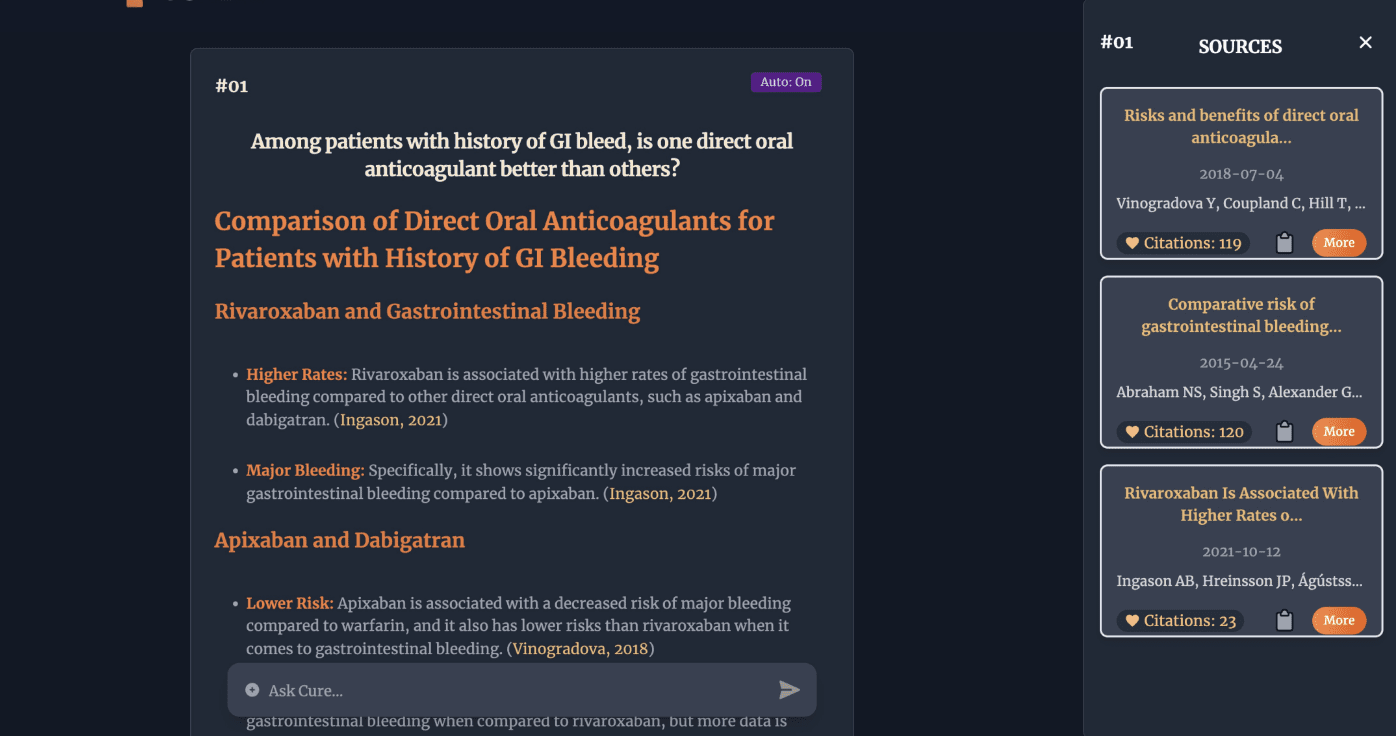Click the plus icon beside Ask Cure
The height and width of the screenshot is (736, 1396).
point(252,690)
